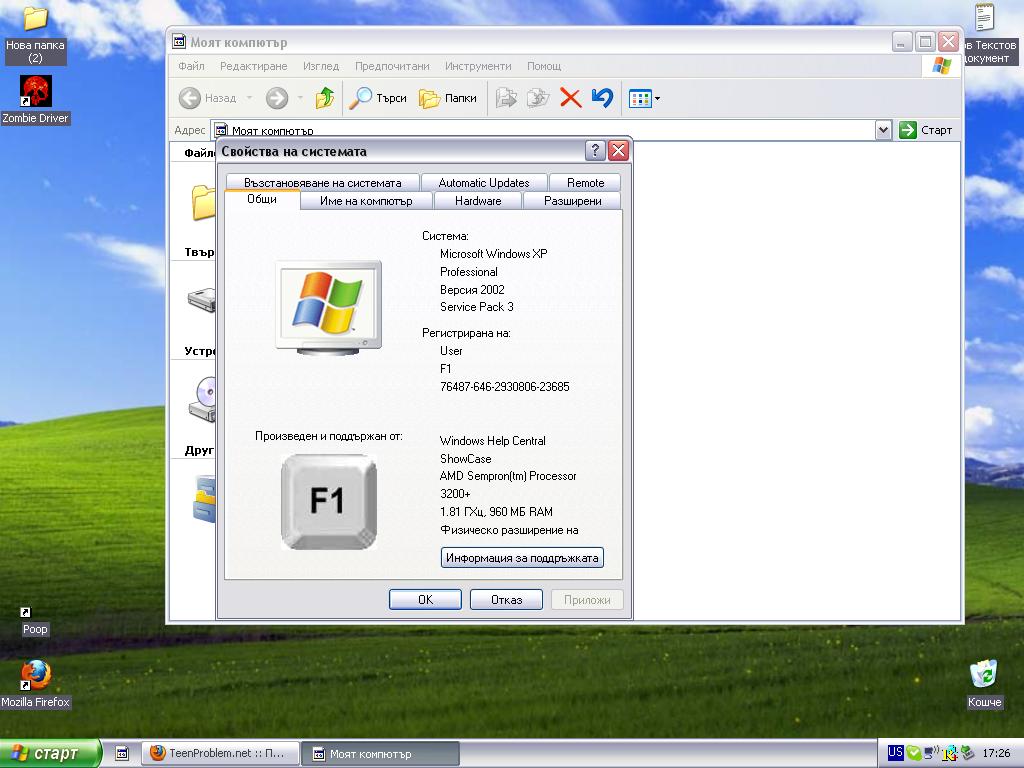Click the Move To folder icon

[x=506, y=99]
